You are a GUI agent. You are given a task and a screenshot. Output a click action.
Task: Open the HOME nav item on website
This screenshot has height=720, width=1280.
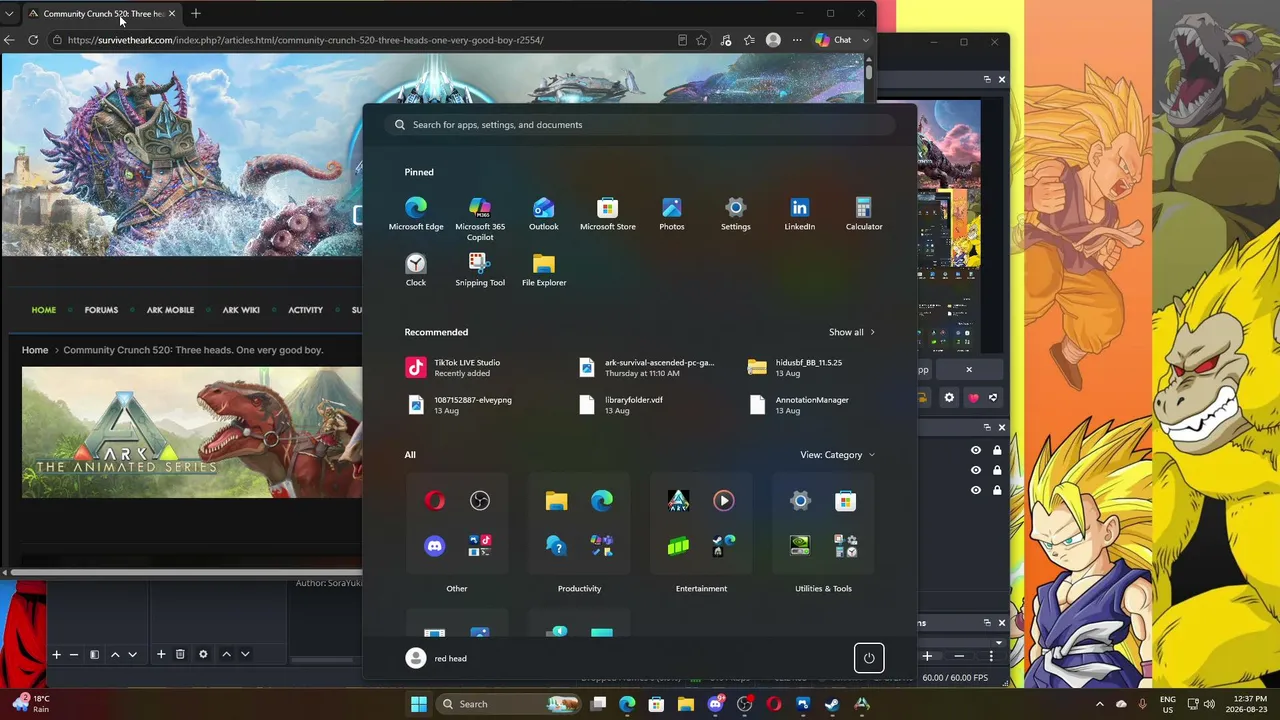tap(44, 310)
